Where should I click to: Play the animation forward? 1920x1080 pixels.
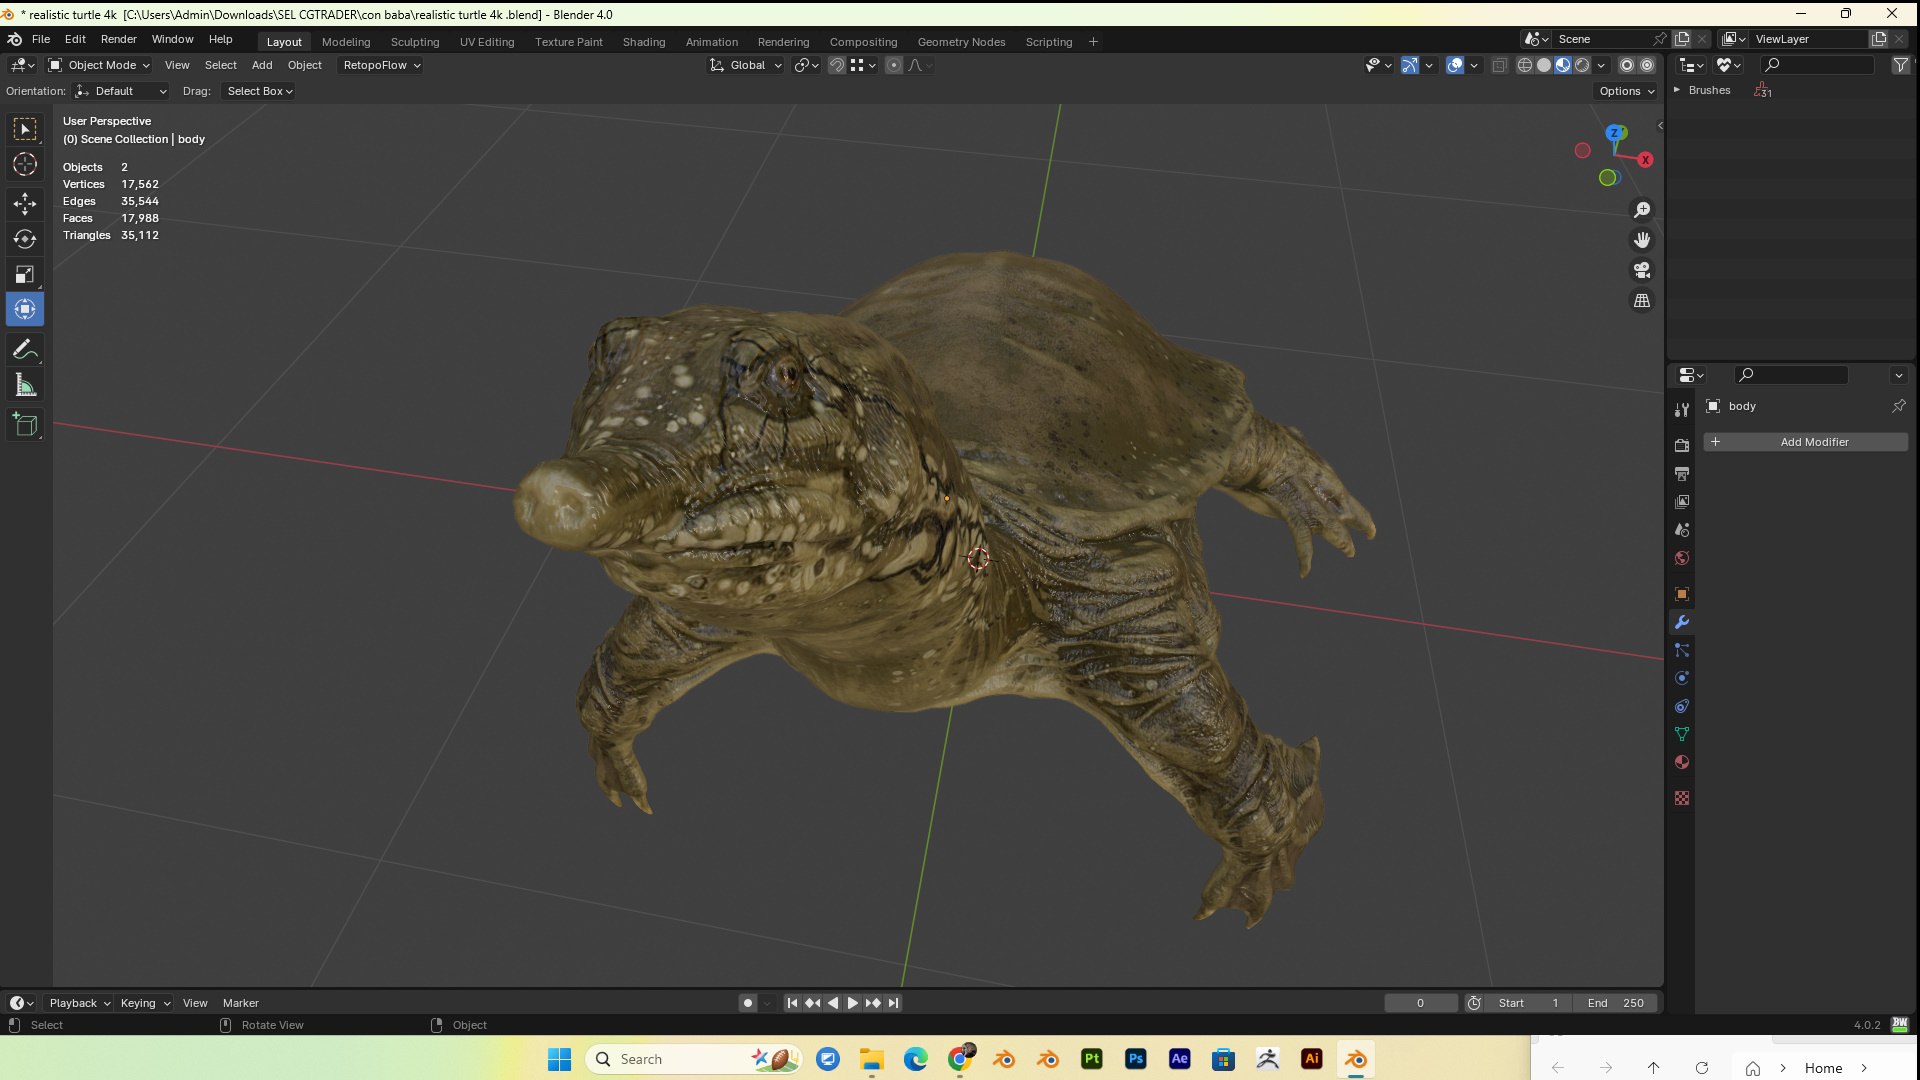tap(852, 1003)
